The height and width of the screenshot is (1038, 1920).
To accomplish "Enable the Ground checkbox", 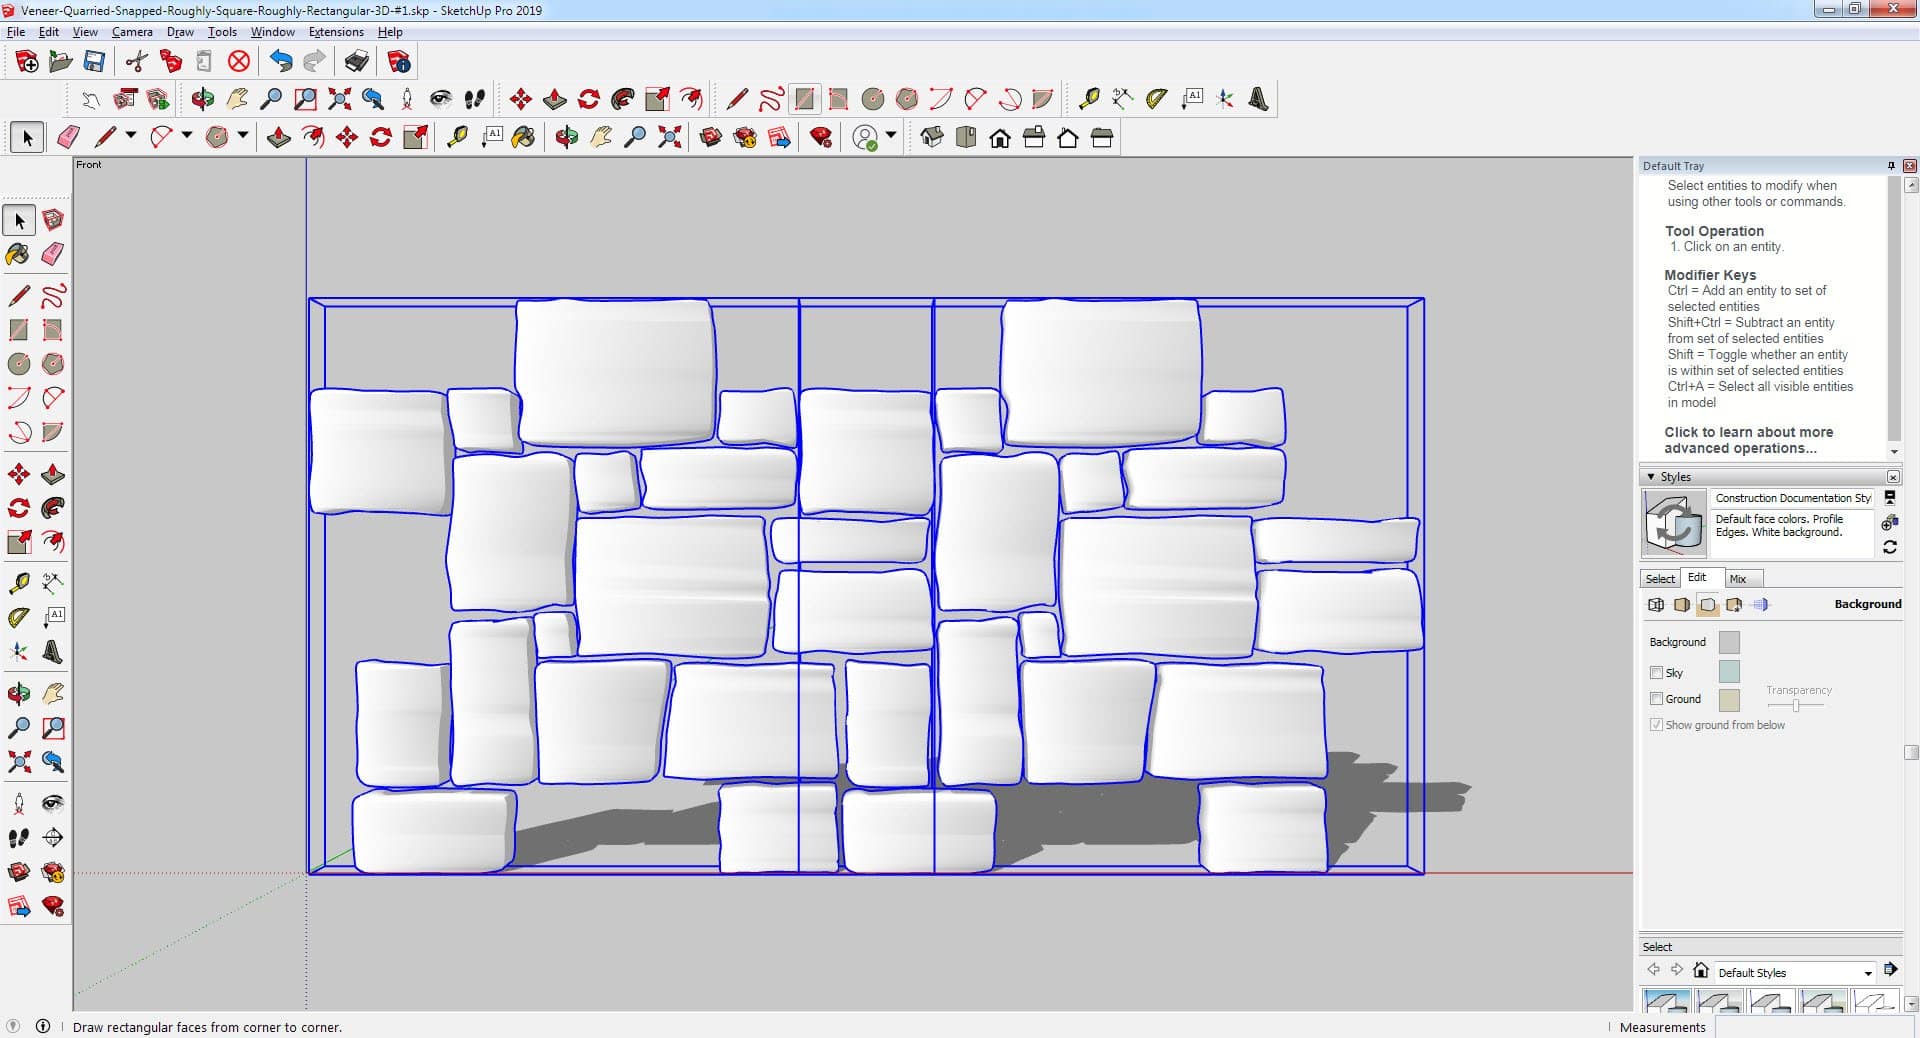I will 1656,699.
